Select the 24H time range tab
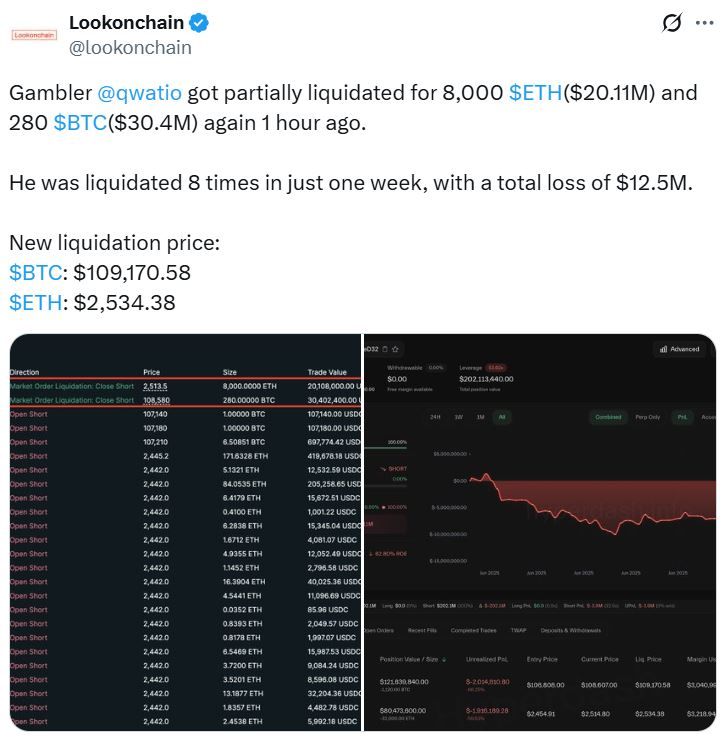The width and height of the screenshot is (723, 737). pyautogui.click(x=435, y=417)
